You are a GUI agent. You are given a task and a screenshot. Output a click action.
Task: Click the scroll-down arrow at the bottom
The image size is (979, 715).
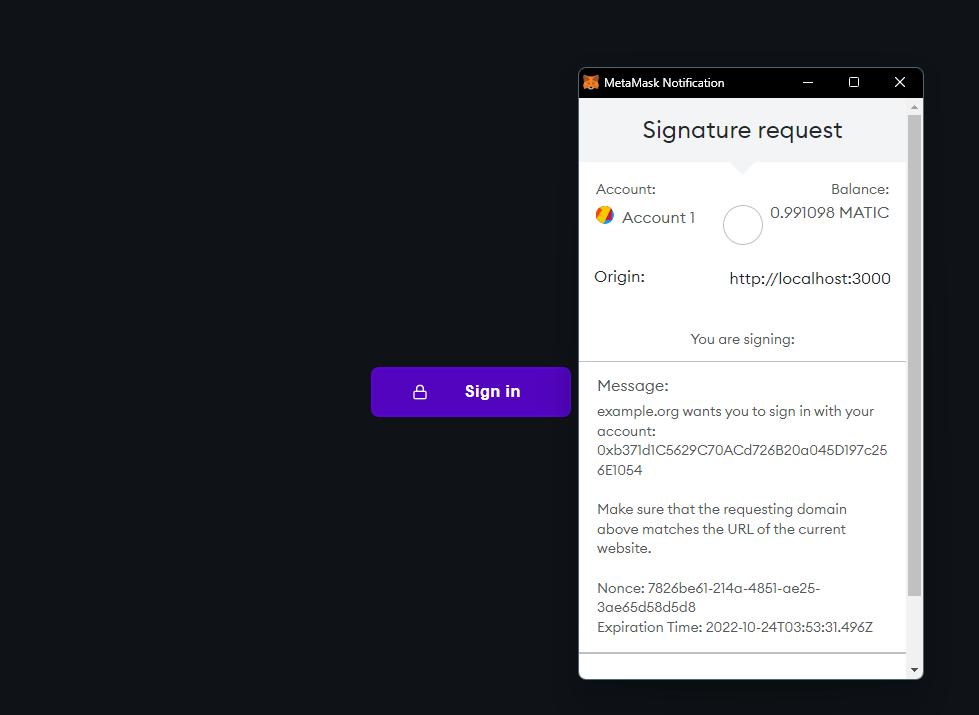(913, 668)
